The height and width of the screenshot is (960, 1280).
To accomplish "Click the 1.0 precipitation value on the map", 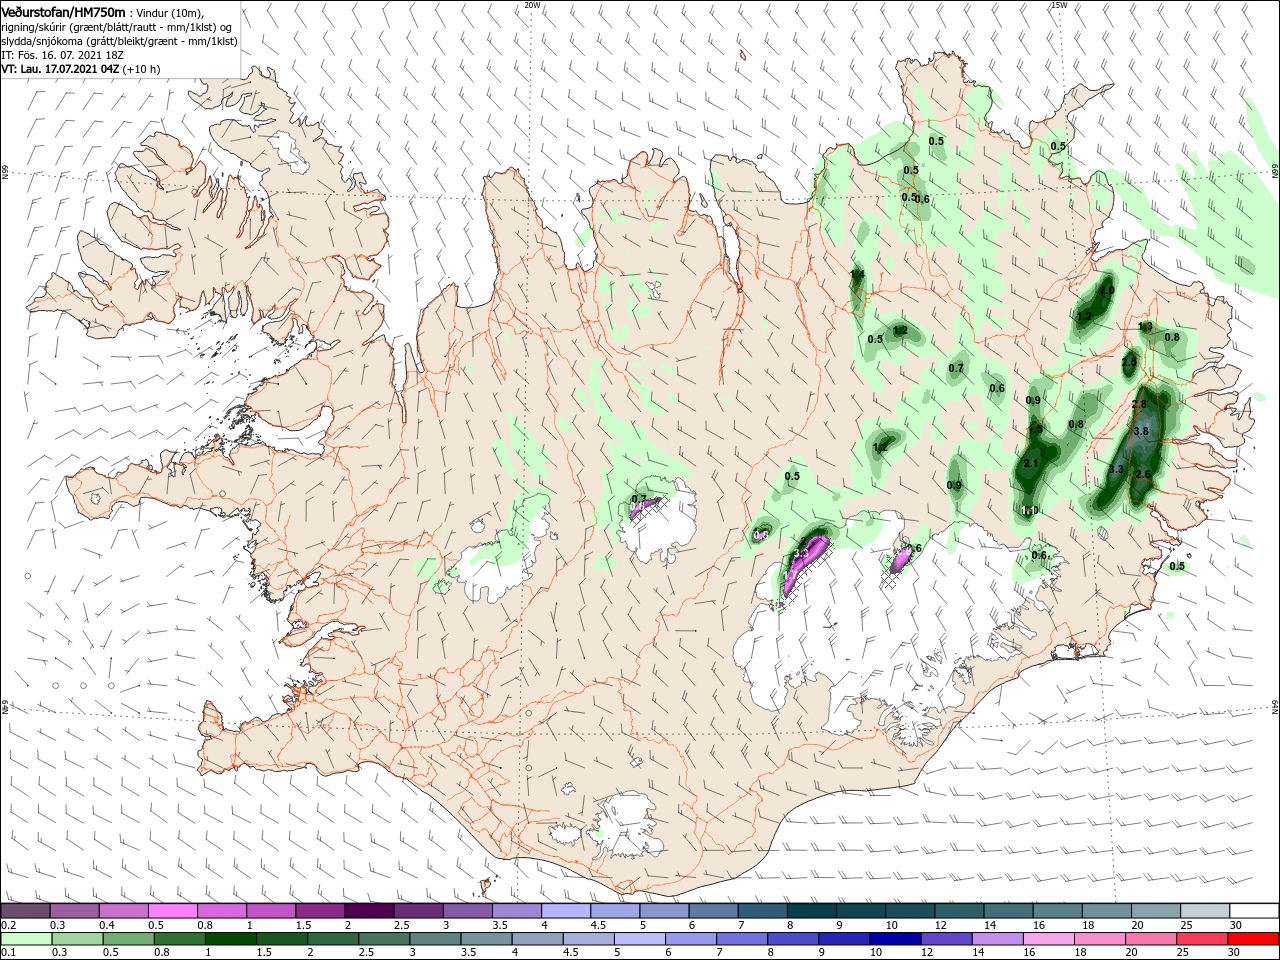I will 1030,511.
